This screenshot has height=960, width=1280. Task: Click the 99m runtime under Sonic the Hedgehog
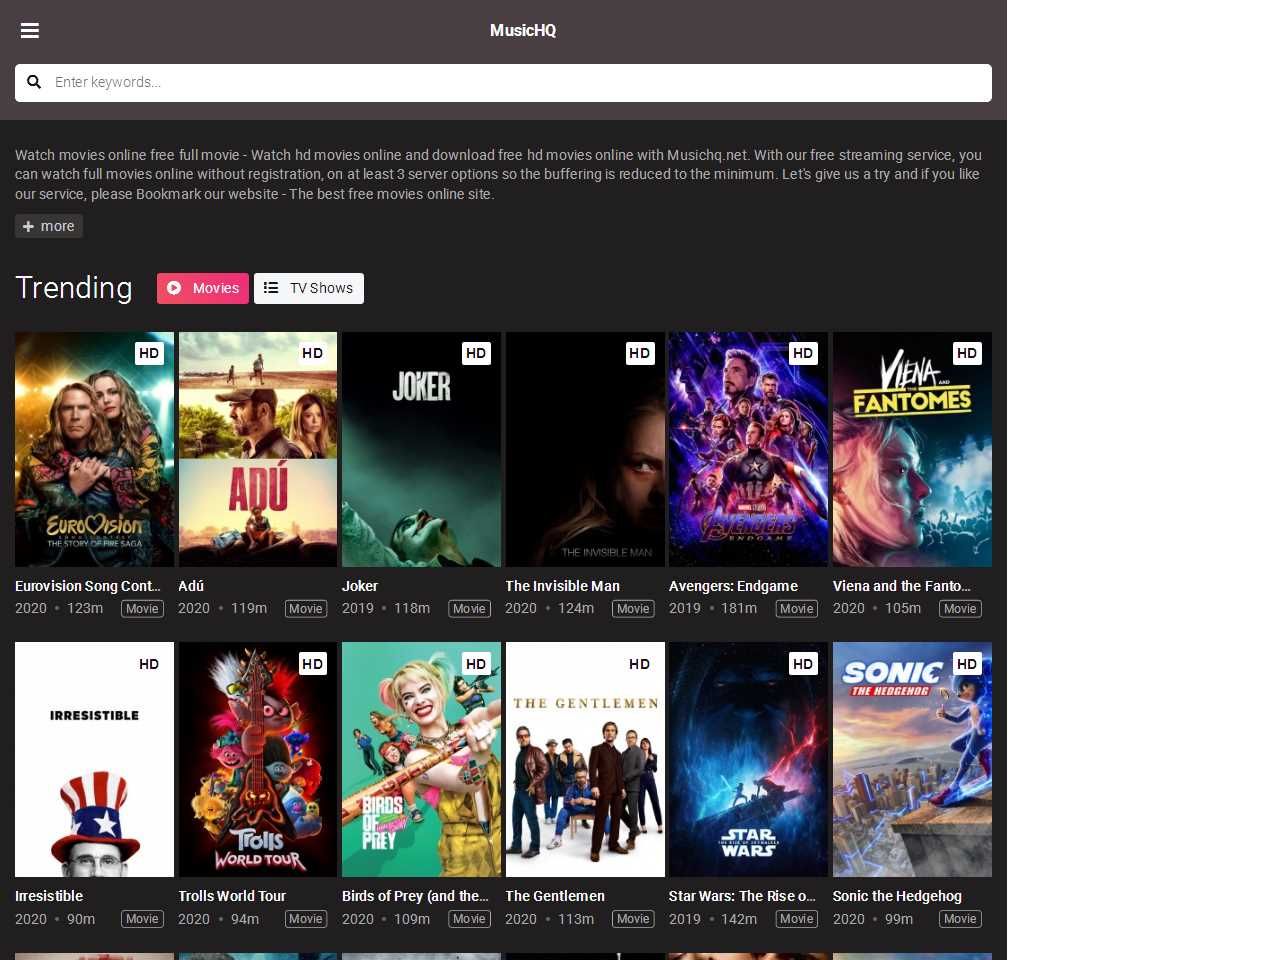click(x=899, y=919)
